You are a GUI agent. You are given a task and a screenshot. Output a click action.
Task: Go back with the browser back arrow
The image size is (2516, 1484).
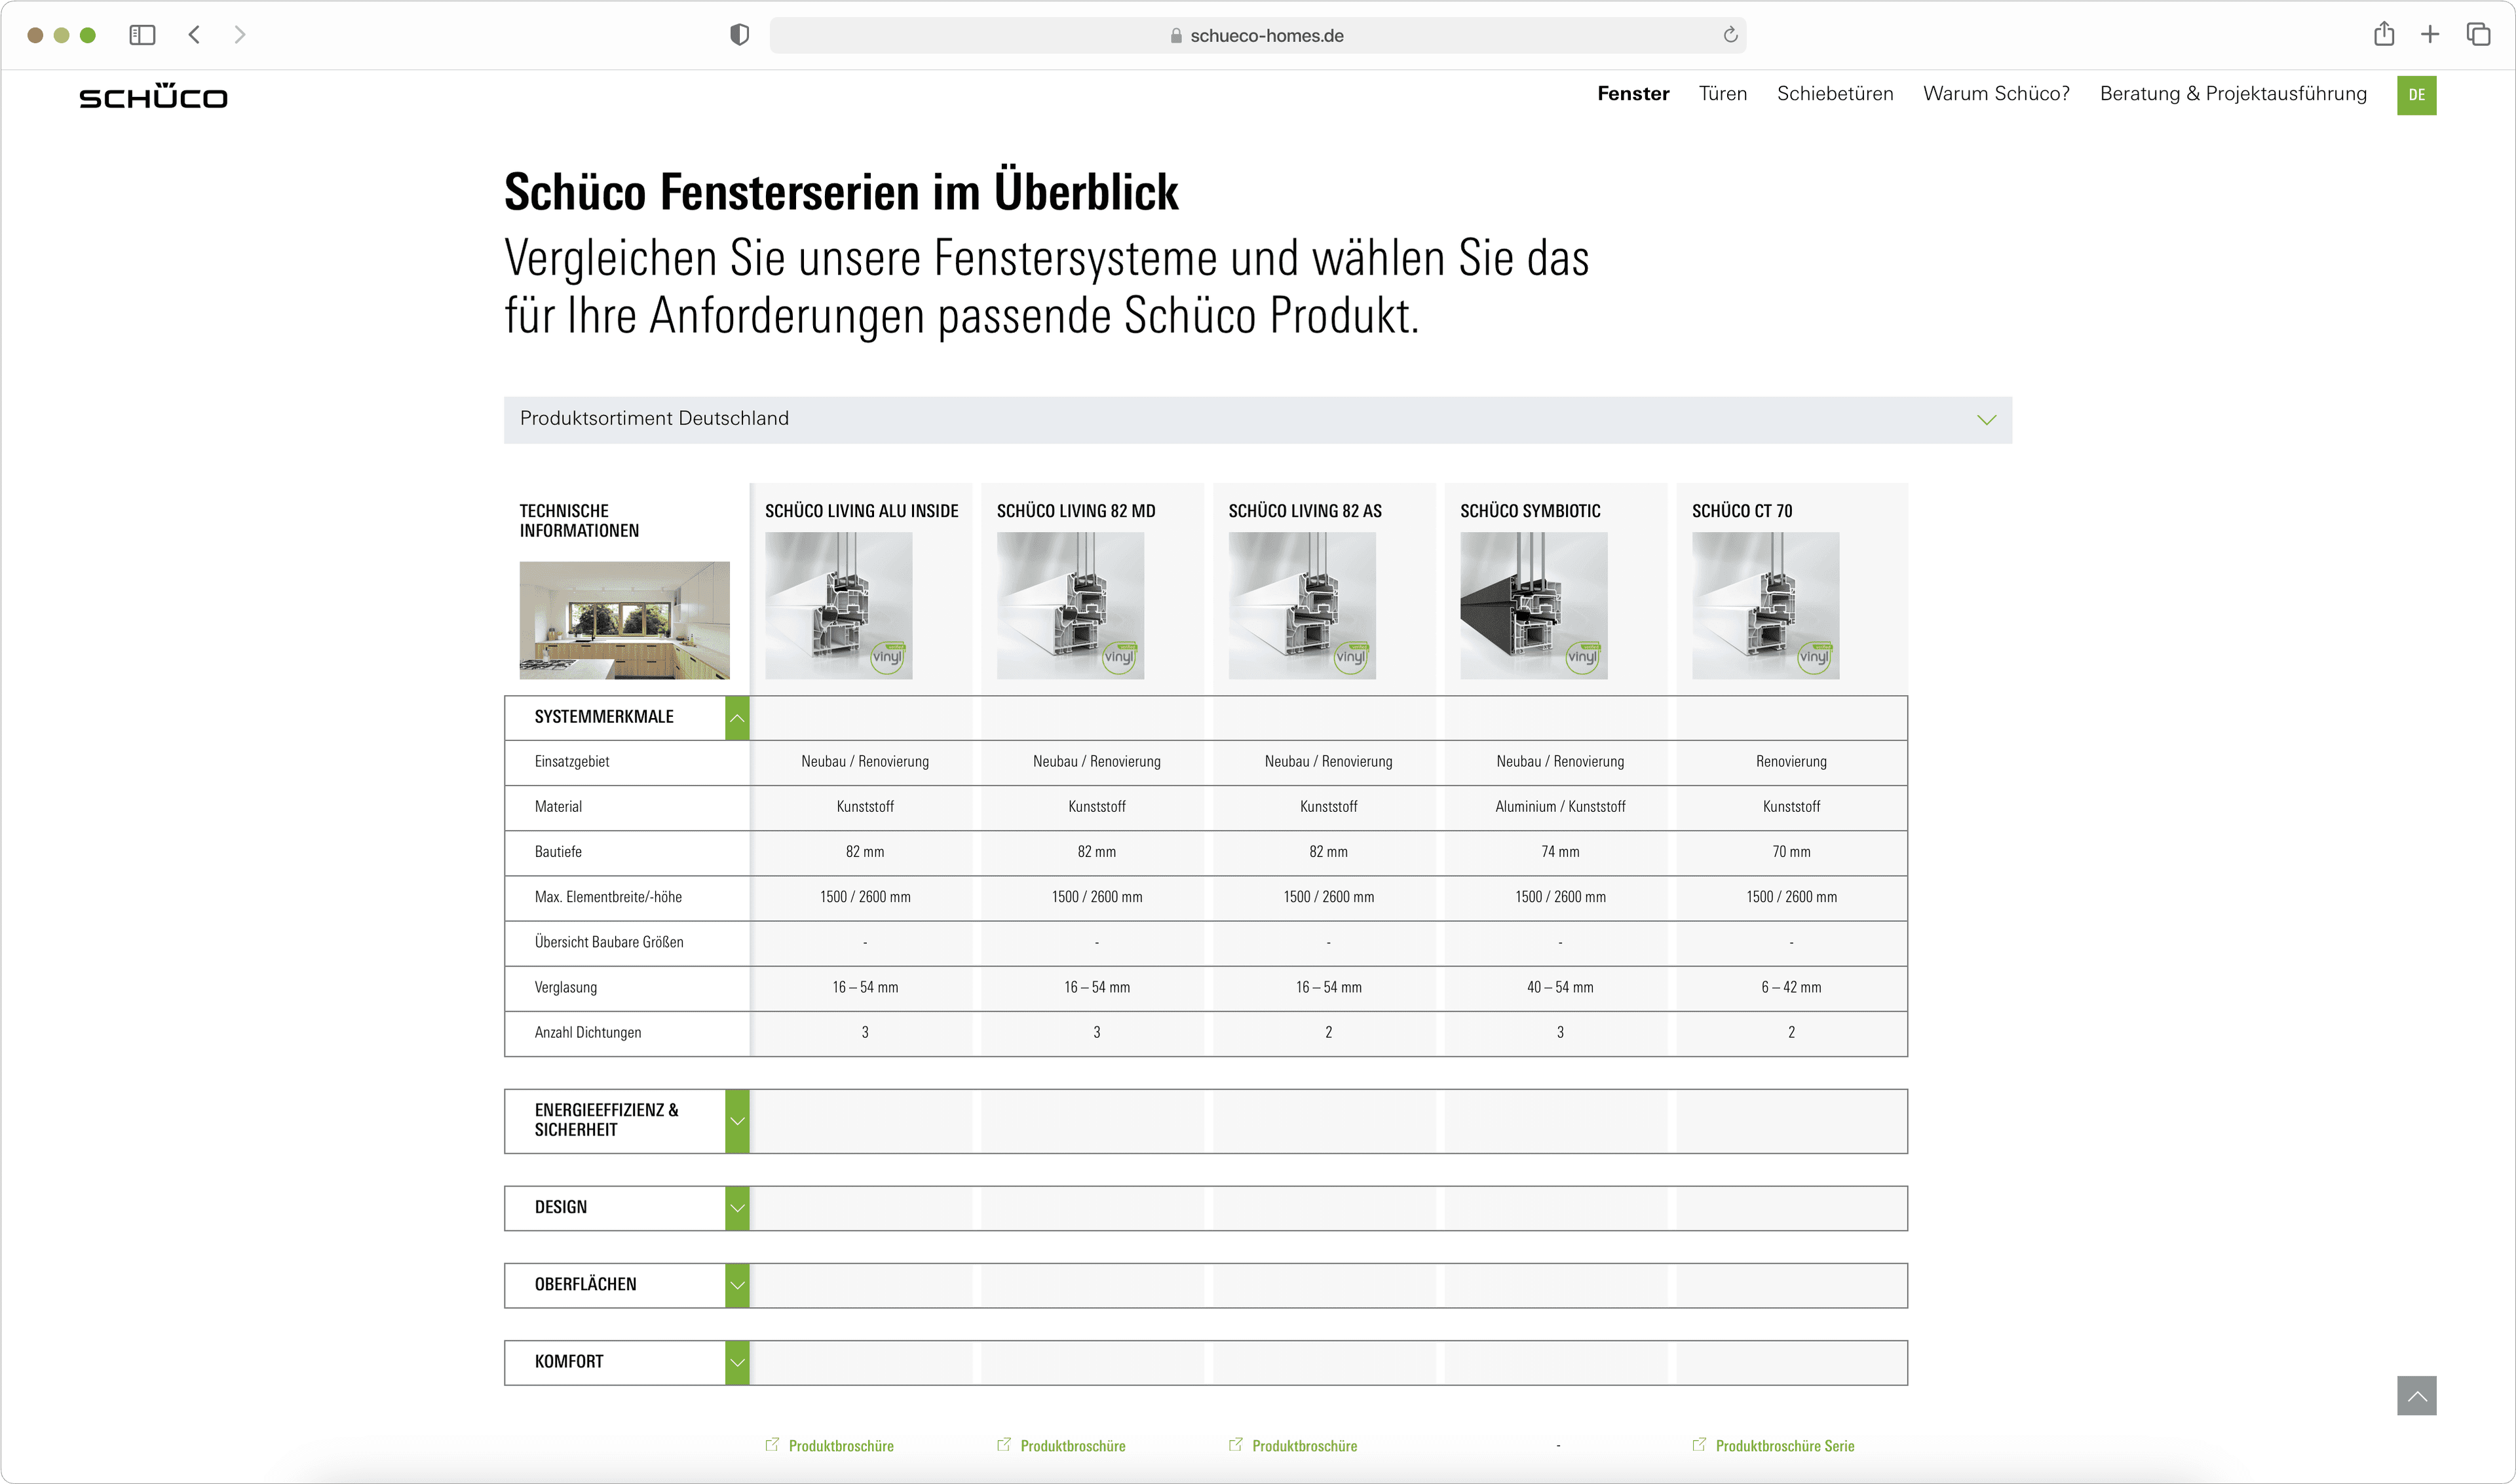coord(194,35)
